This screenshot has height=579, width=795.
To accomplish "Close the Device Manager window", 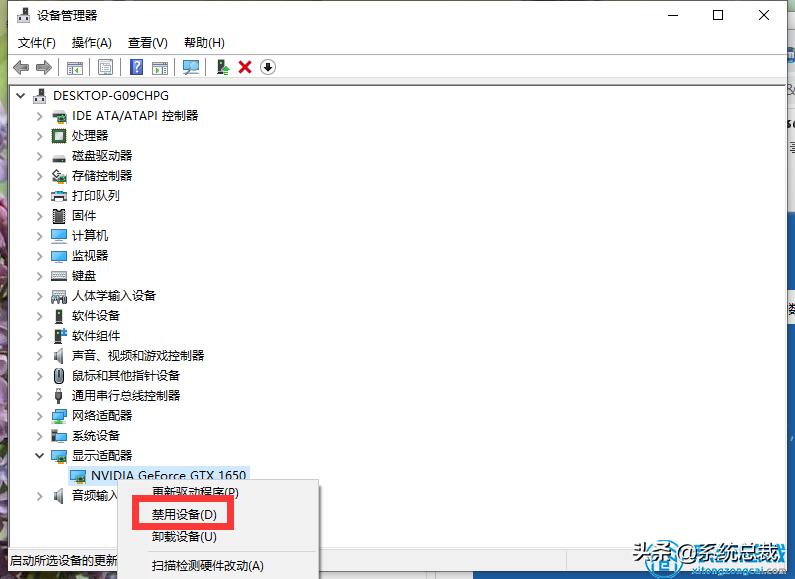I will coord(764,15).
